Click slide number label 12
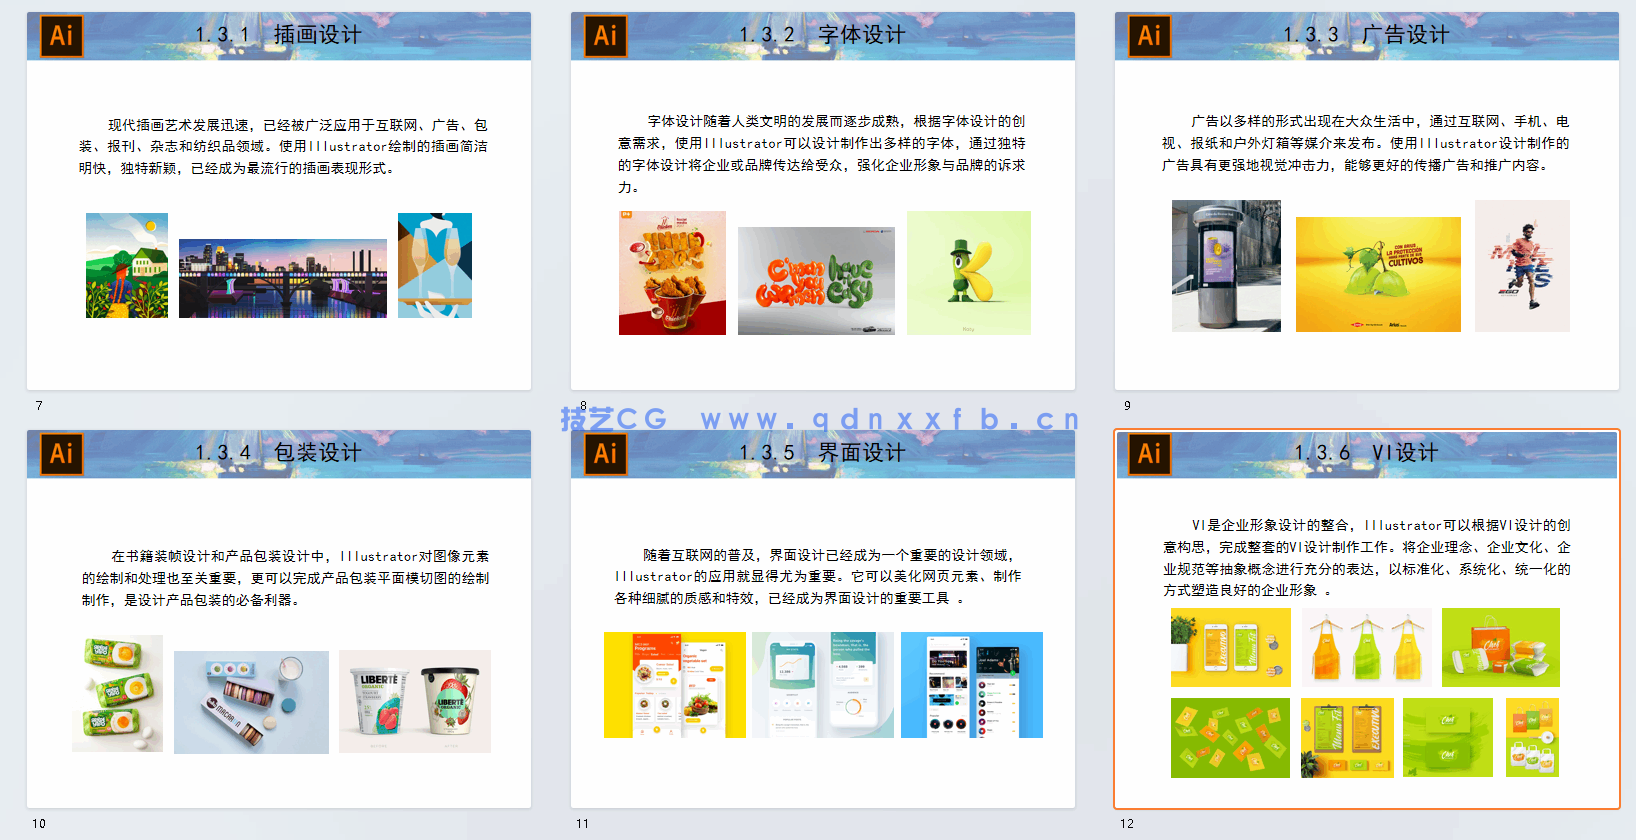This screenshot has height=840, width=1636. pos(1127,824)
